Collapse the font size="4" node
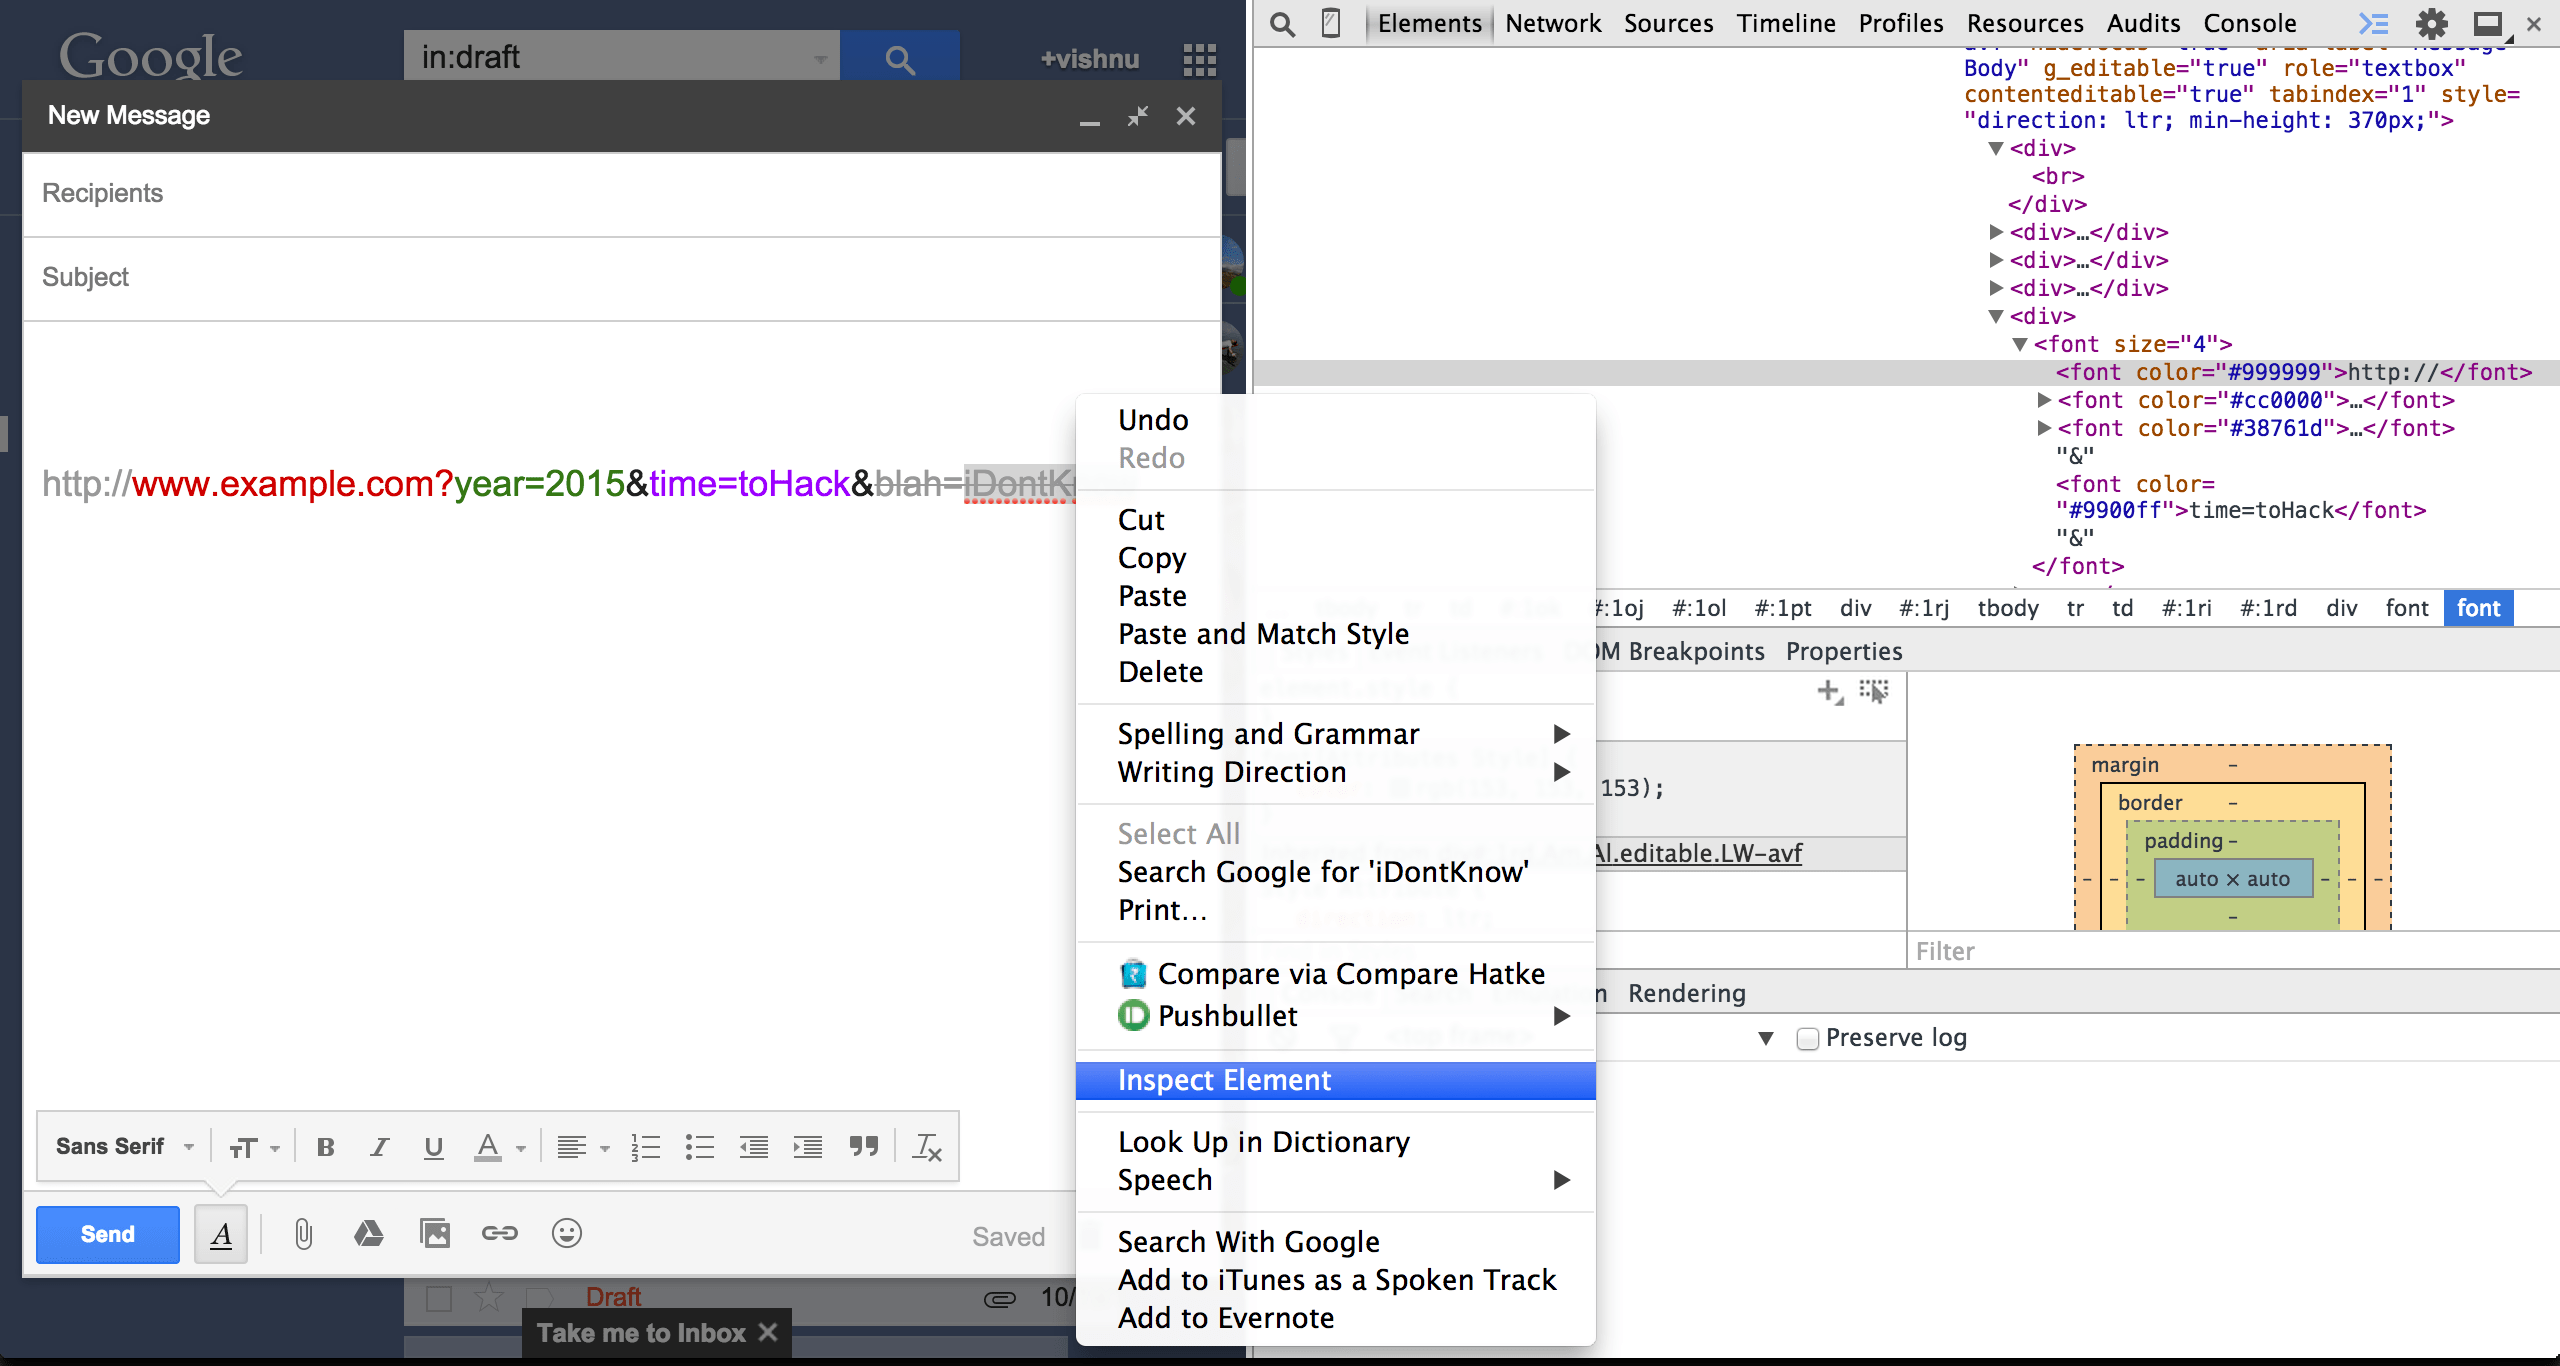Image resolution: width=2560 pixels, height=1366 pixels. [x=2019, y=345]
